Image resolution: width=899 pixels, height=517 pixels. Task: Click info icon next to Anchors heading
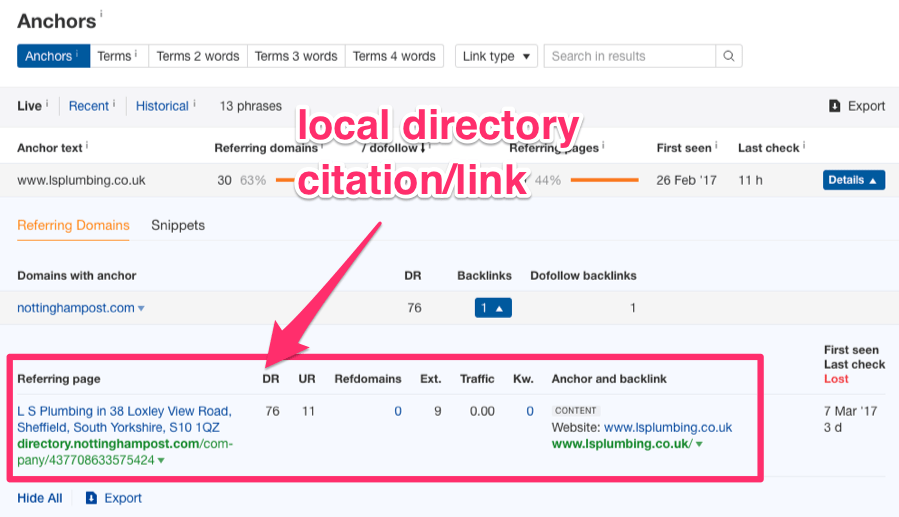click(101, 16)
